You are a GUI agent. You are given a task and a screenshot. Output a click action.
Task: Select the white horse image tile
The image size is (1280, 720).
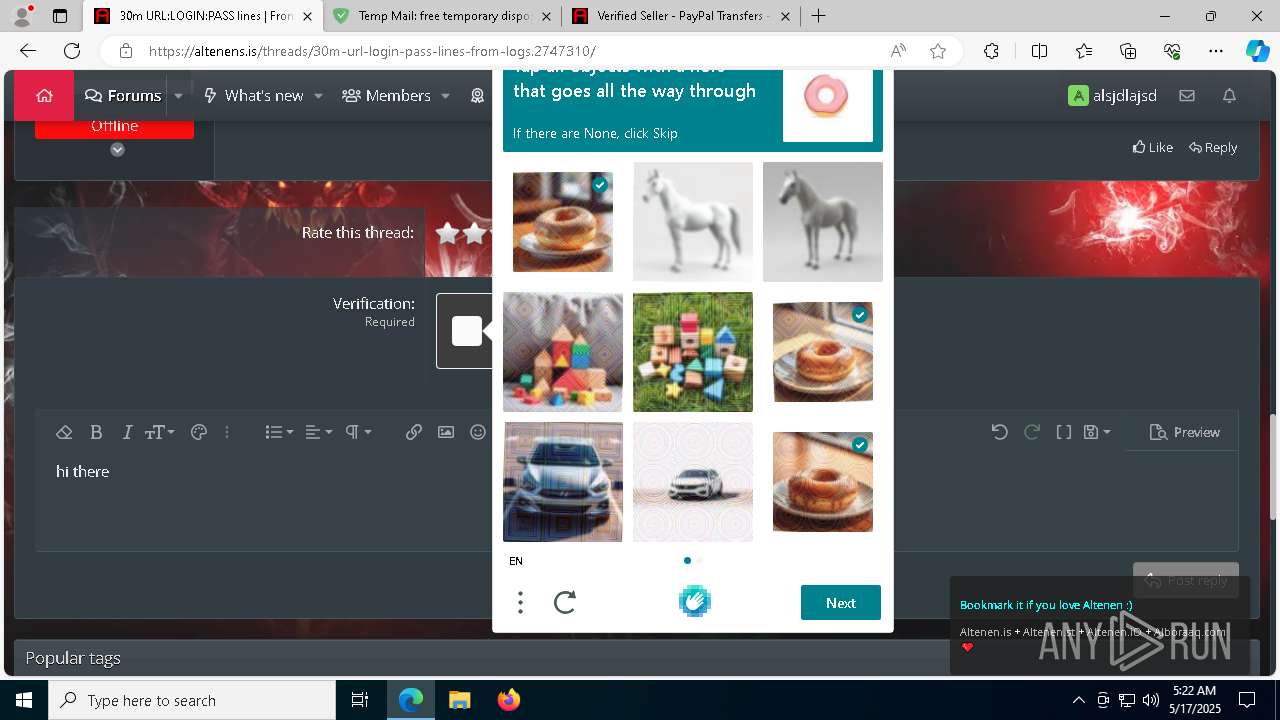point(693,222)
